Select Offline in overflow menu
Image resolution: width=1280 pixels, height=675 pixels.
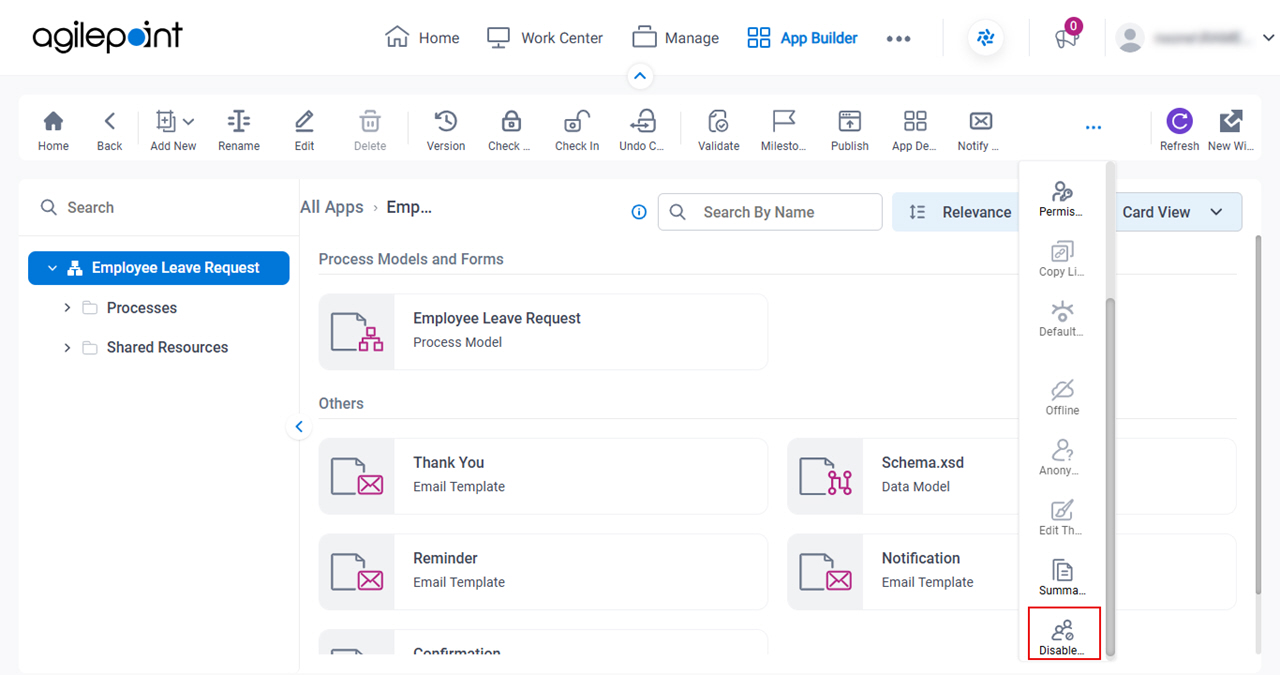click(x=1061, y=398)
